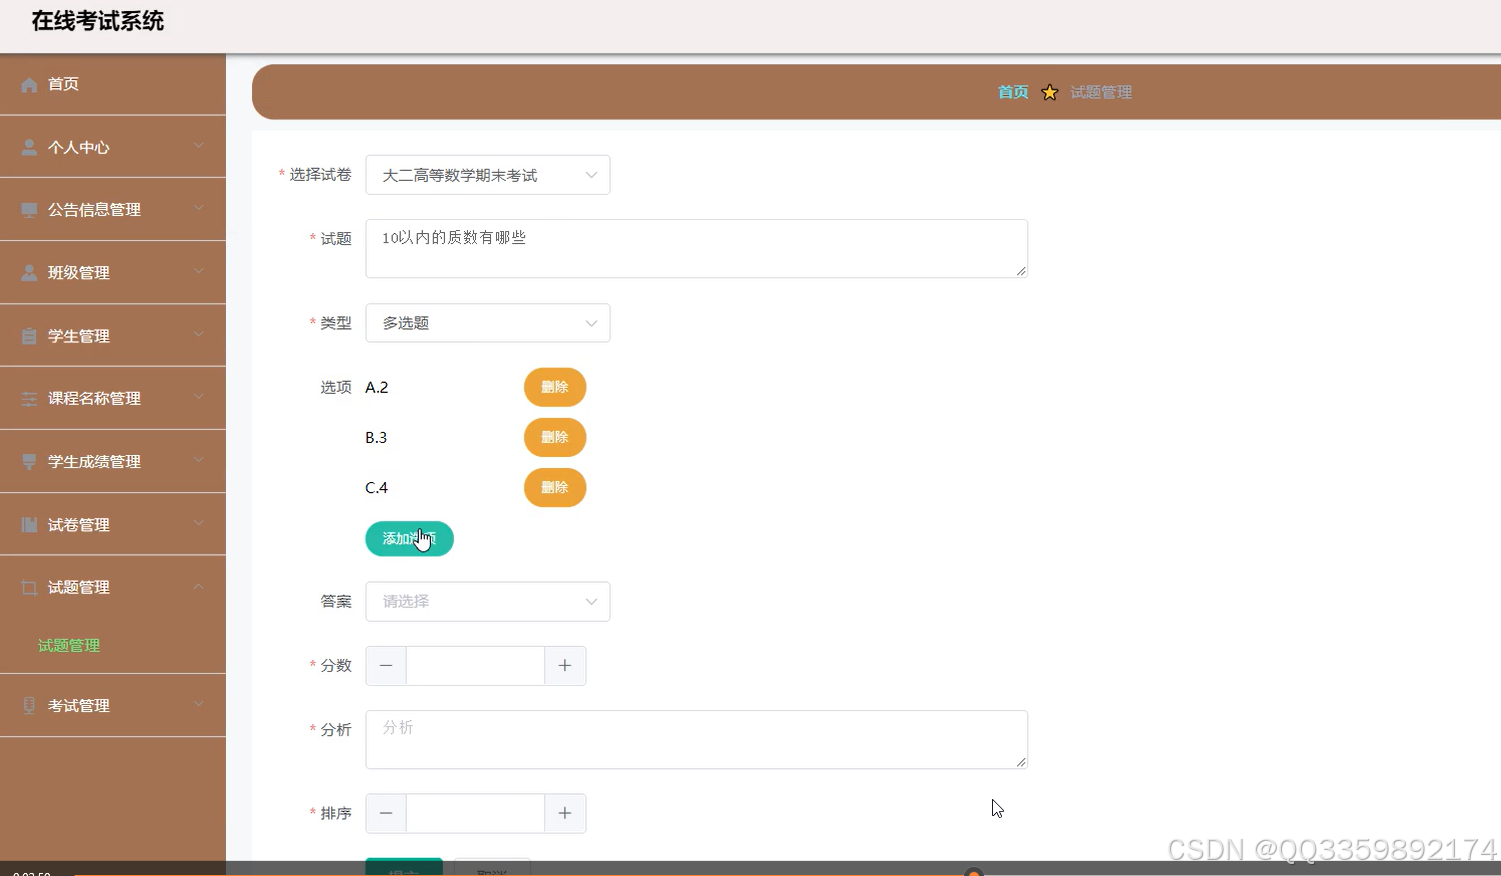Open 公告信息管理 sidebar menu
The image size is (1501, 876).
(x=113, y=210)
